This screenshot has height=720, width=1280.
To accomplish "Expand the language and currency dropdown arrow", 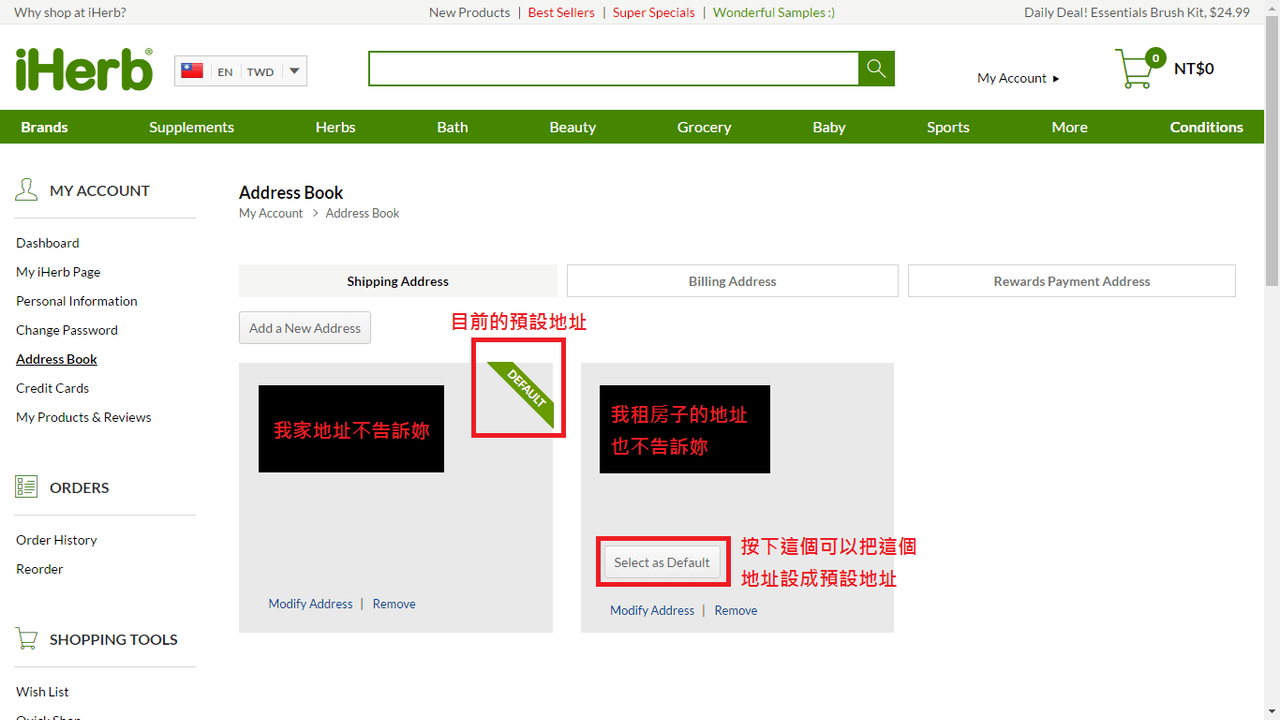I will (294, 71).
